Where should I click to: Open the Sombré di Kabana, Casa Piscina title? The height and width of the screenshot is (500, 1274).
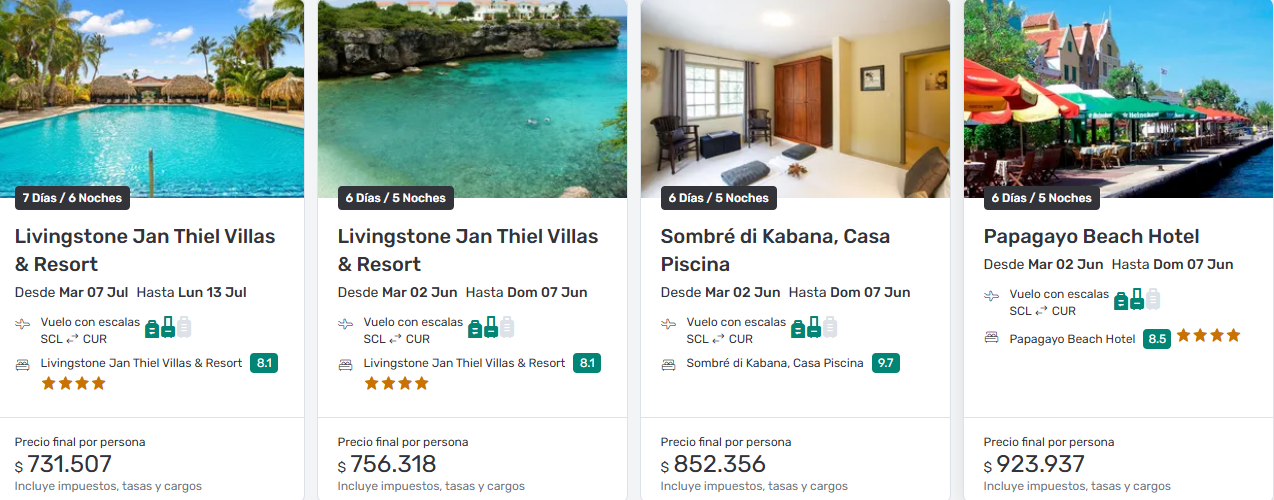775,250
